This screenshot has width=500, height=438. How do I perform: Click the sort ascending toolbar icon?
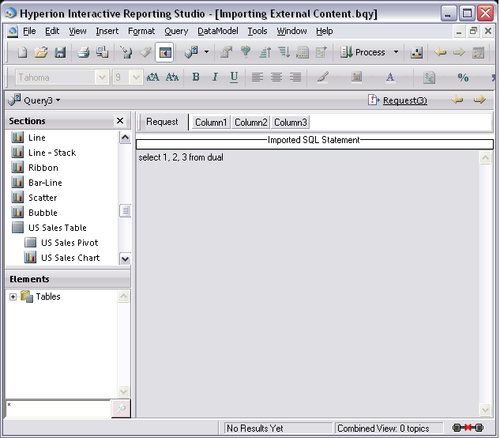tap(265, 52)
